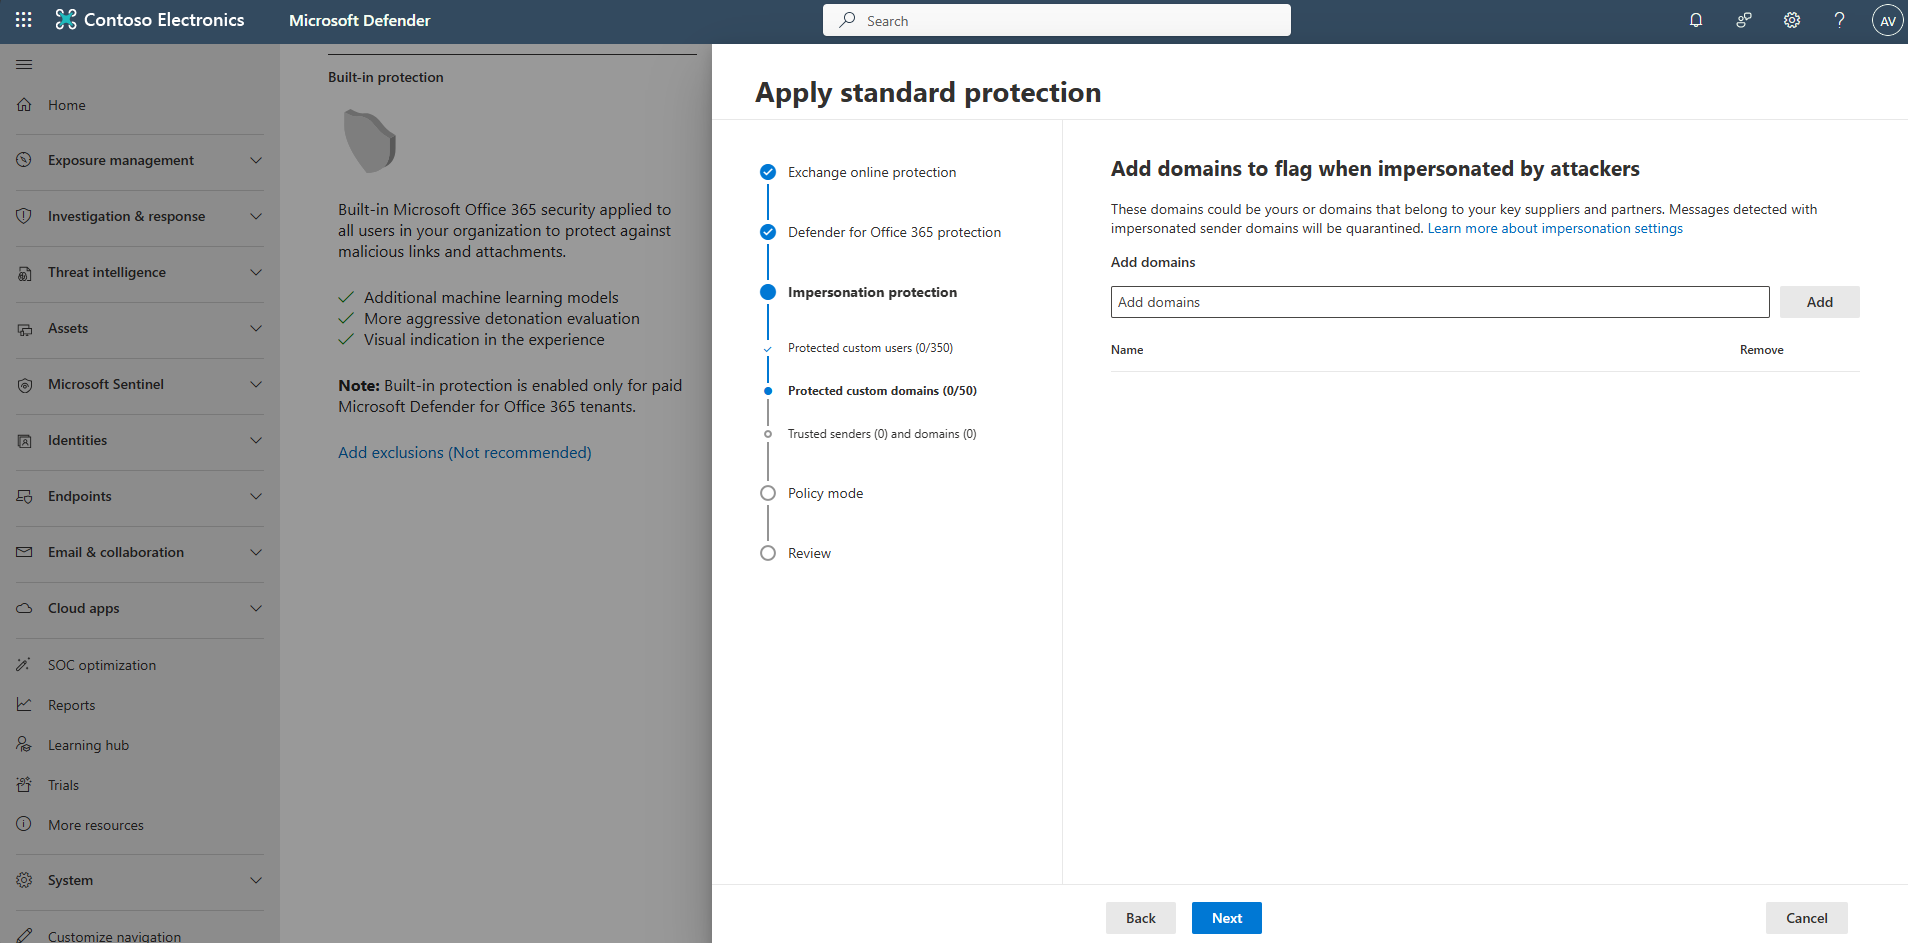The height and width of the screenshot is (943, 1908).
Task: Jump to Policy mode step
Action: coord(825,493)
